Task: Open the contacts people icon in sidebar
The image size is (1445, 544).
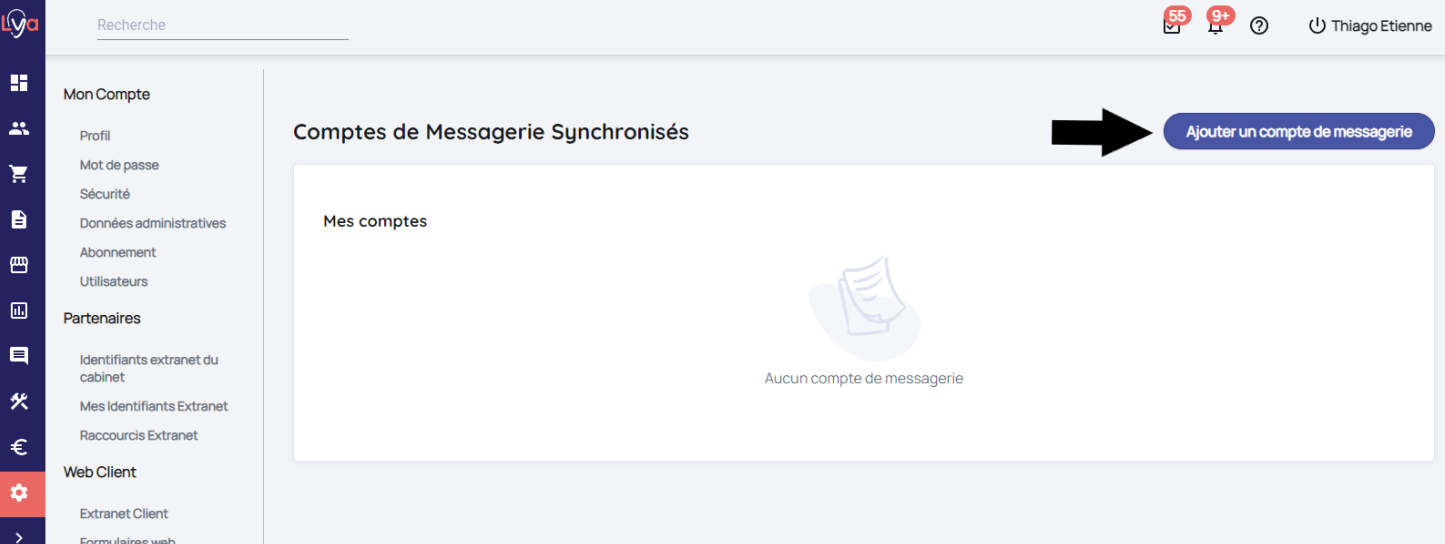Action: coord(19,128)
